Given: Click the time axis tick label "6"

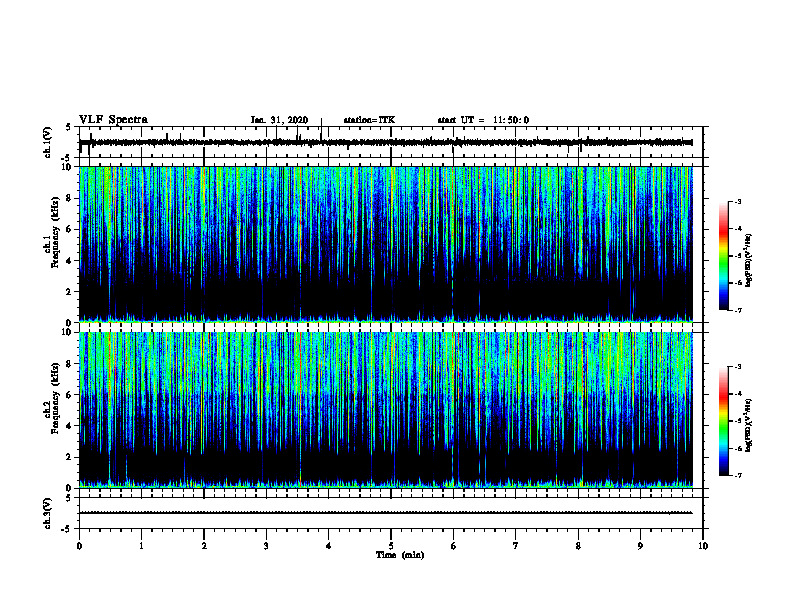Looking at the screenshot, I should (x=454, y=546).
